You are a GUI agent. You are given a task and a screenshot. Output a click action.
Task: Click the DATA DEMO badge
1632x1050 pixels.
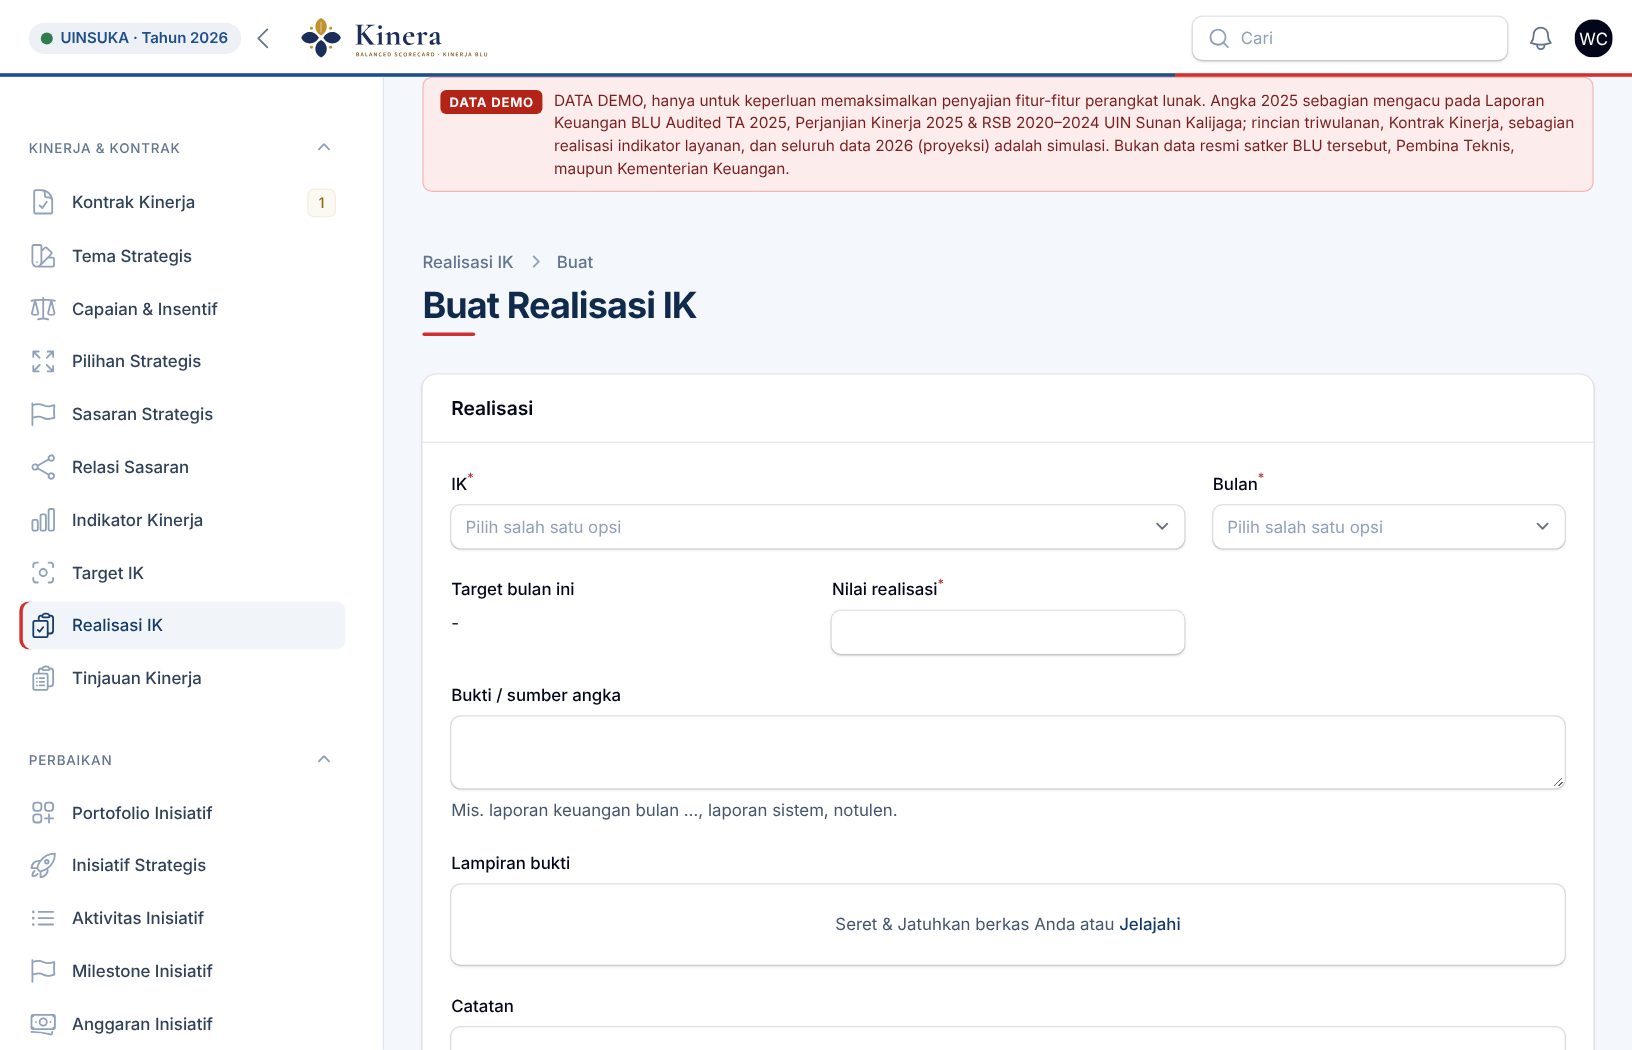(491, 102)
